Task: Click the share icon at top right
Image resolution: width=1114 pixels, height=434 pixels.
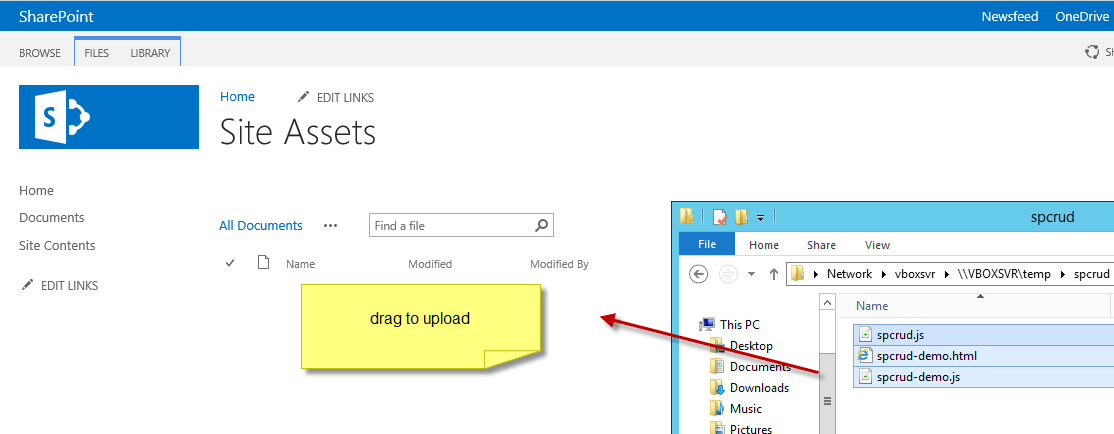Action: click(x=1092, y=52)
